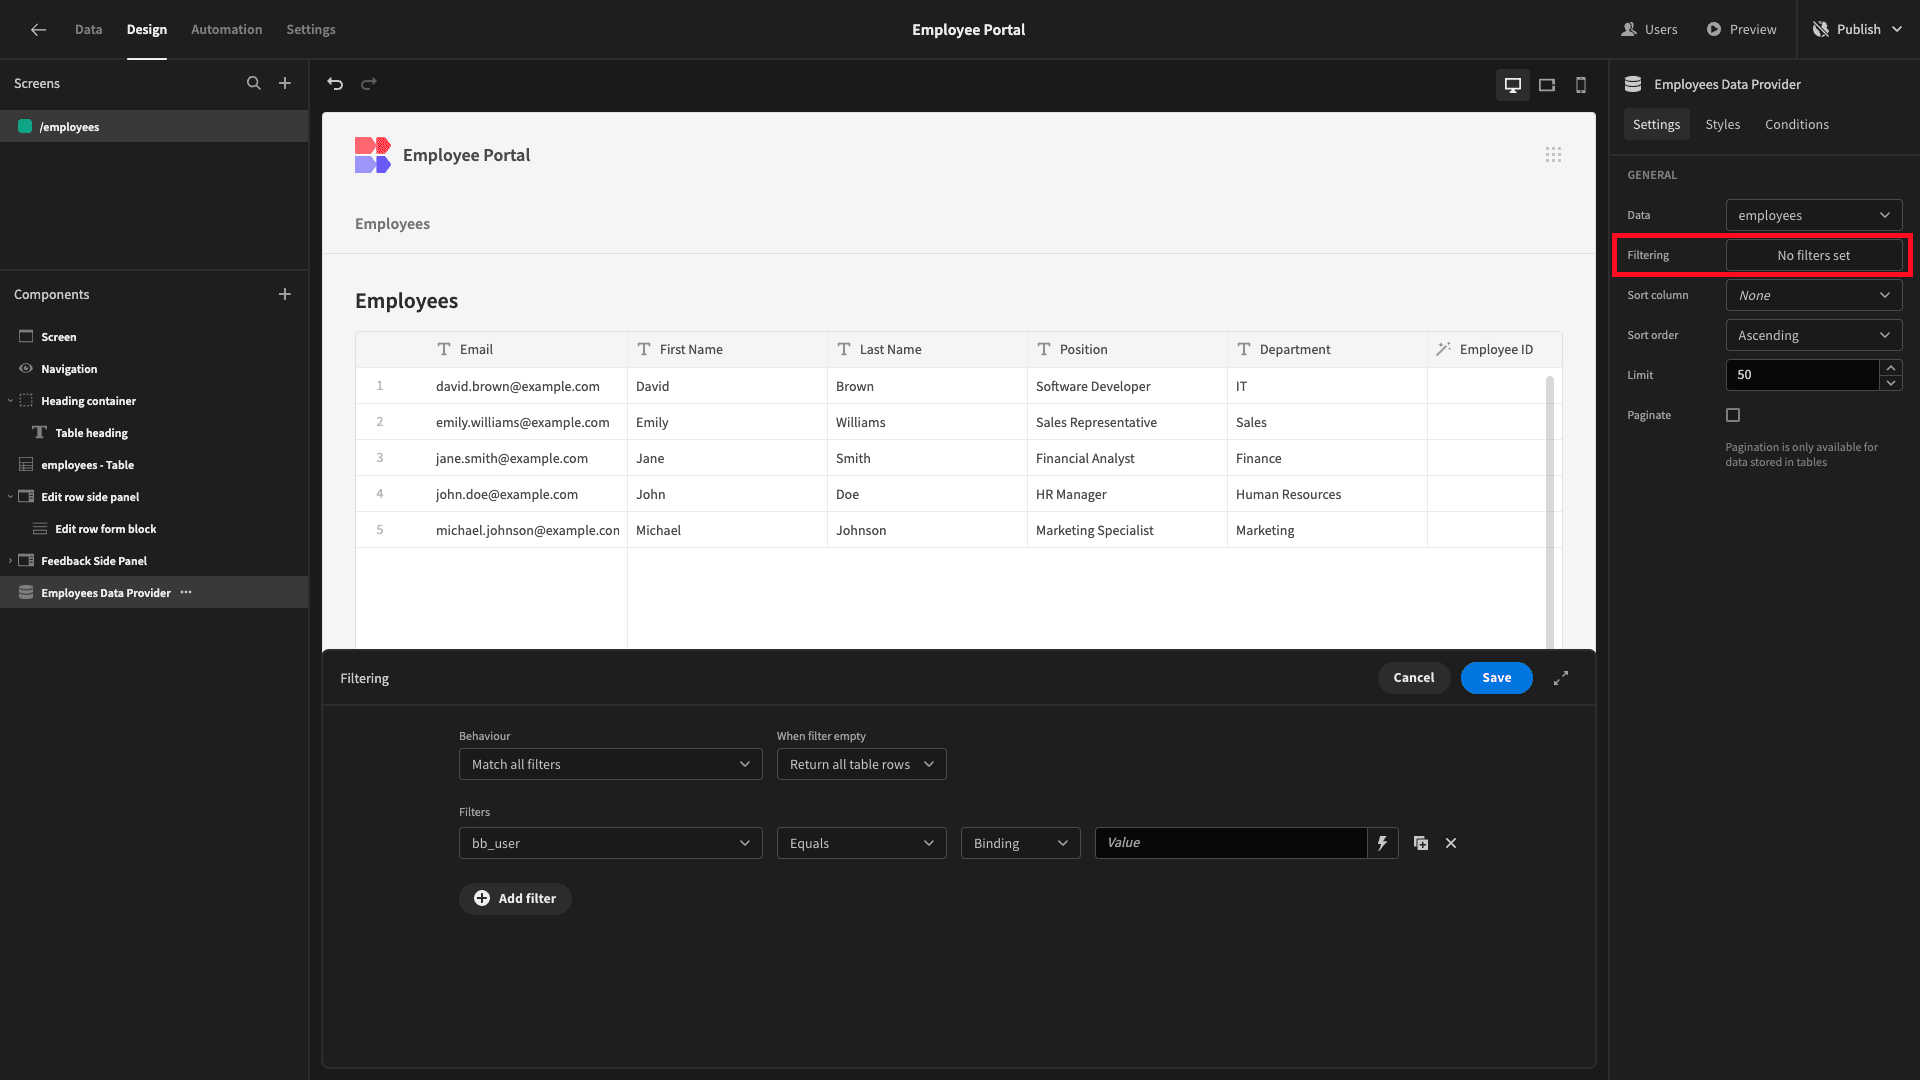Expand the When filter empty dropdown
1920x1080 pixels.
857,764
